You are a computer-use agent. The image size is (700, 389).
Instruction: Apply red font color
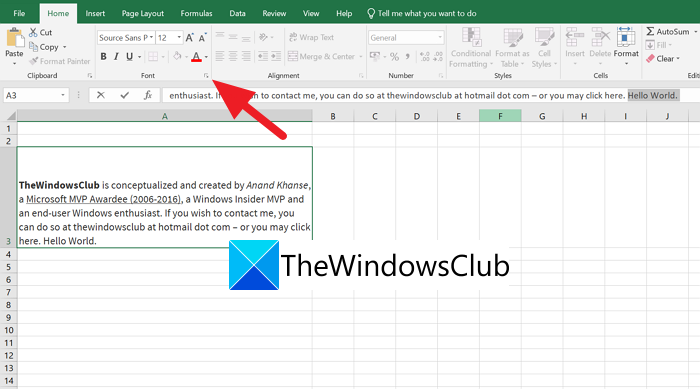(x=196, y=57)
